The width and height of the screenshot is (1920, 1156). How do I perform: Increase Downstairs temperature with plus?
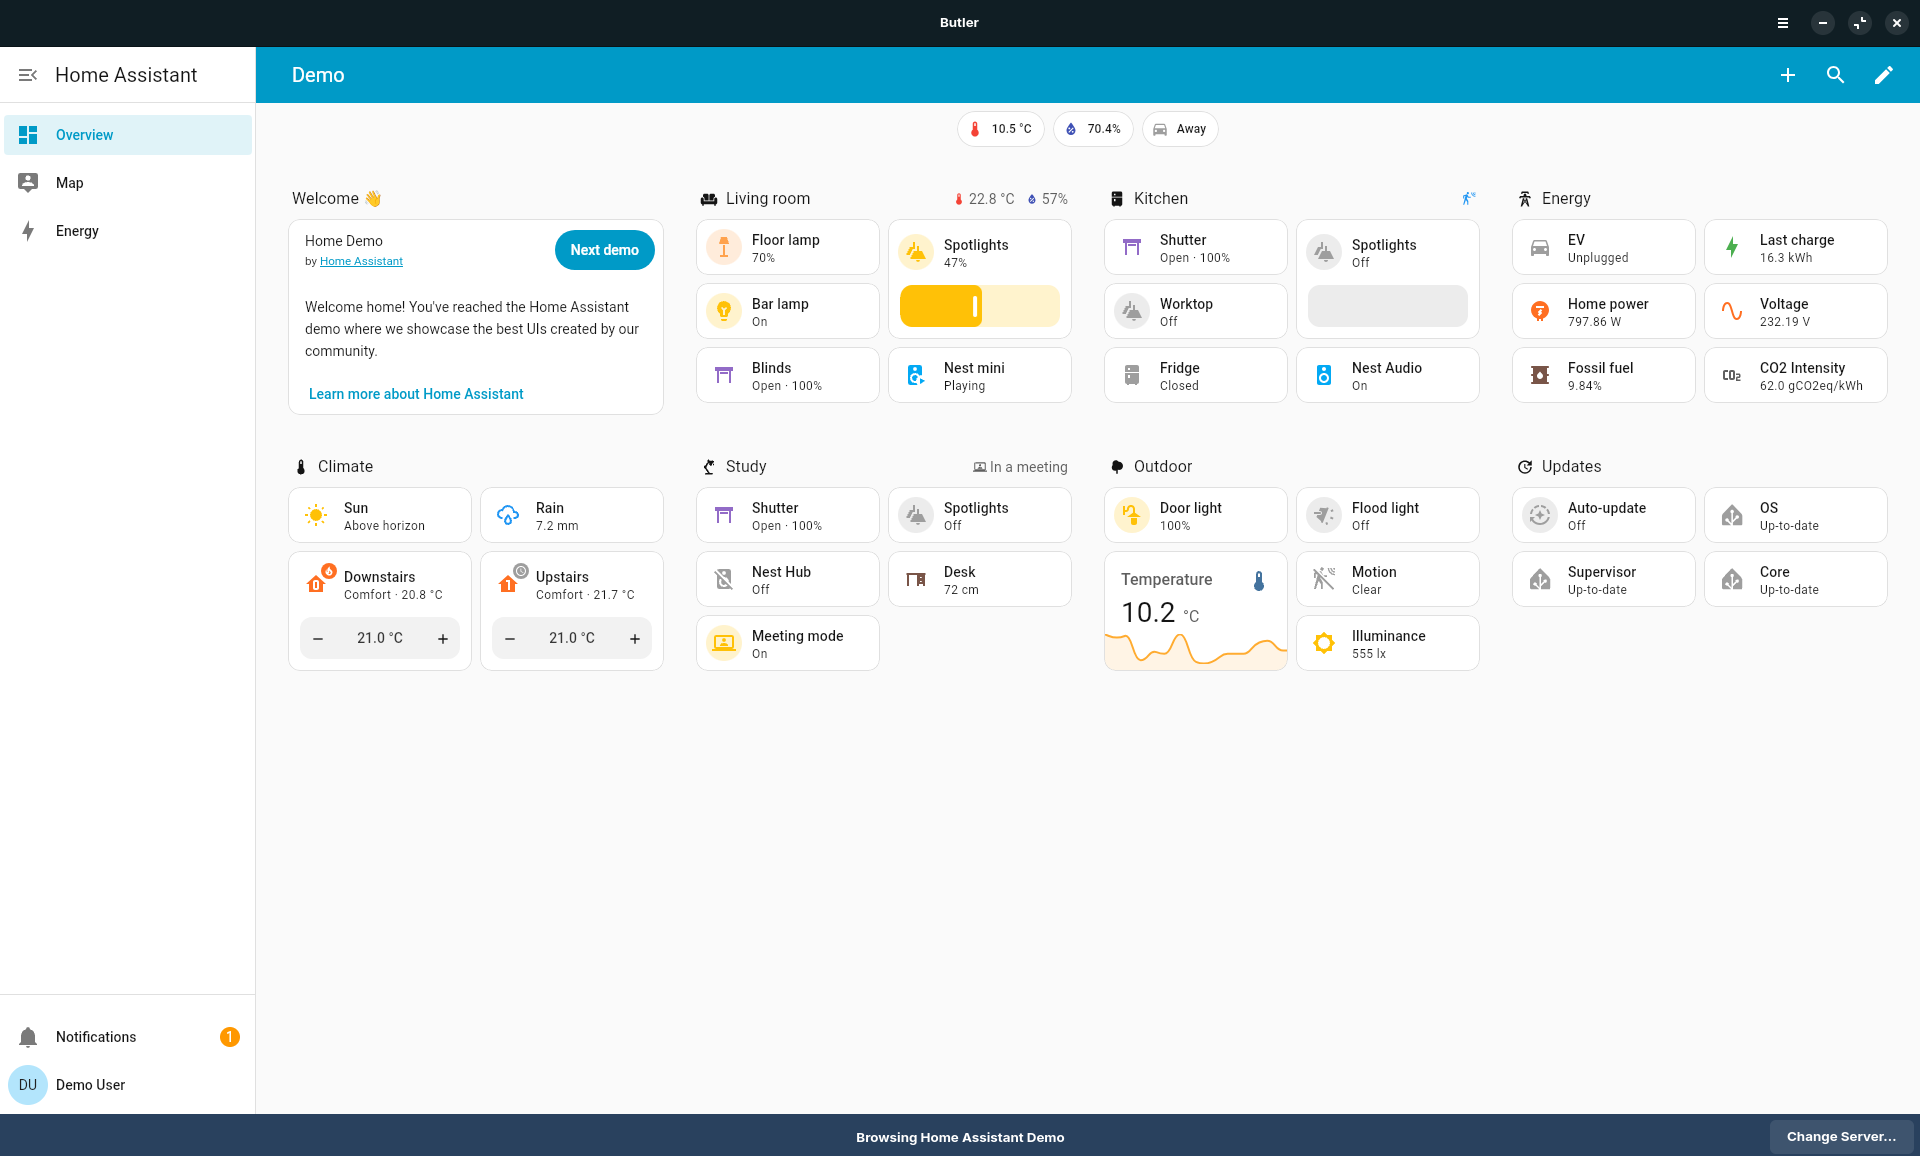443,638
